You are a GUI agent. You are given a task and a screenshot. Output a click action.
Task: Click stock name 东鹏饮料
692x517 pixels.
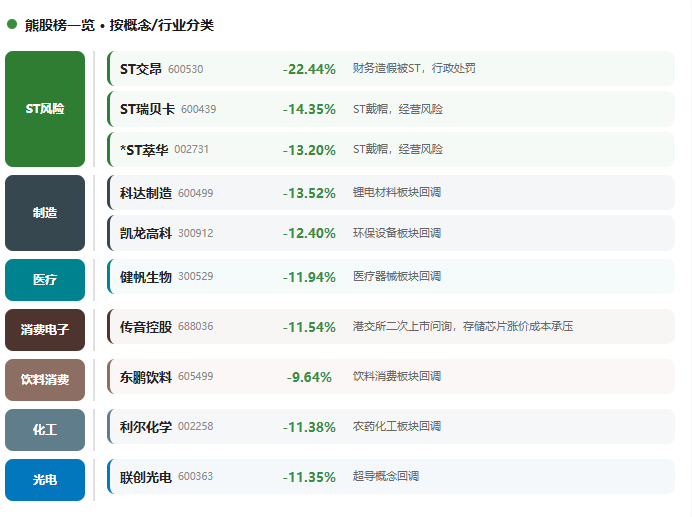tap(146, 377)
